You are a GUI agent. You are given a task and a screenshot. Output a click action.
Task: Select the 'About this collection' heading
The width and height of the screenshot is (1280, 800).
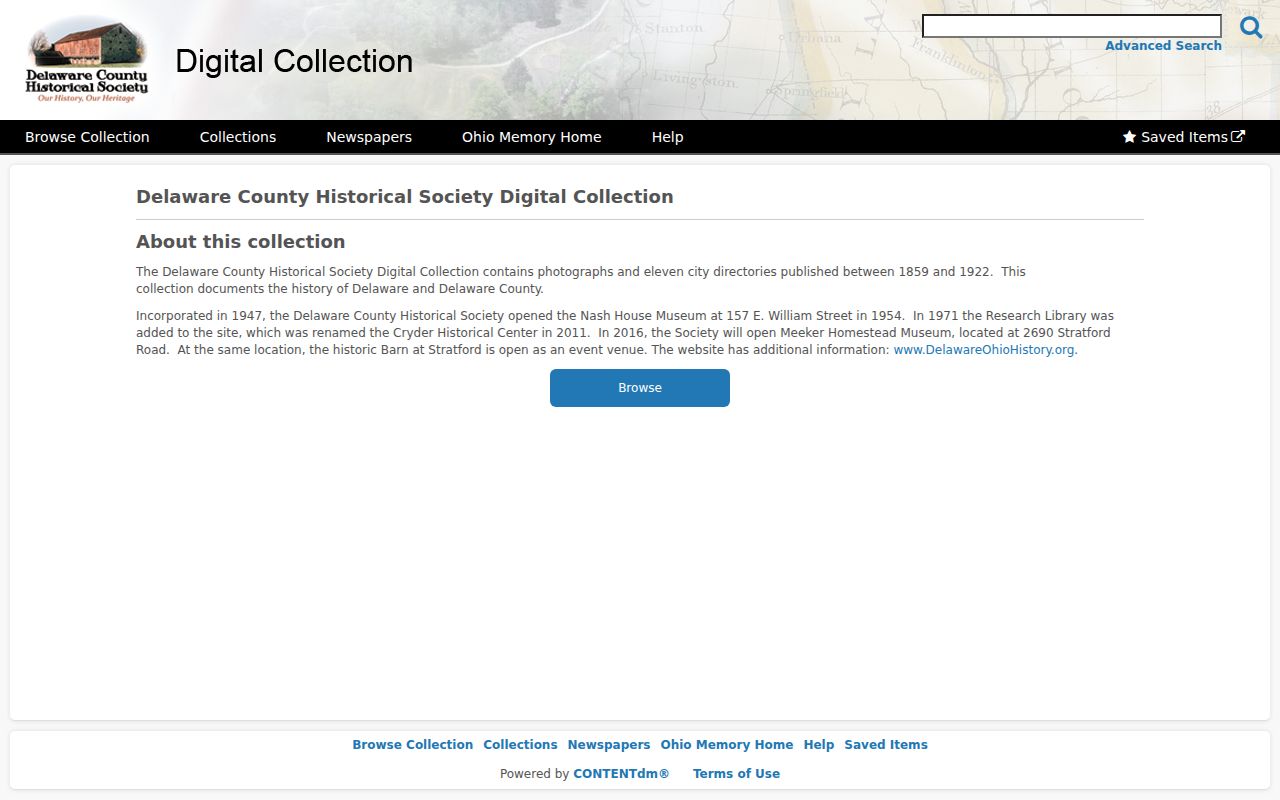pyautogui.click(x=241, y=242)
